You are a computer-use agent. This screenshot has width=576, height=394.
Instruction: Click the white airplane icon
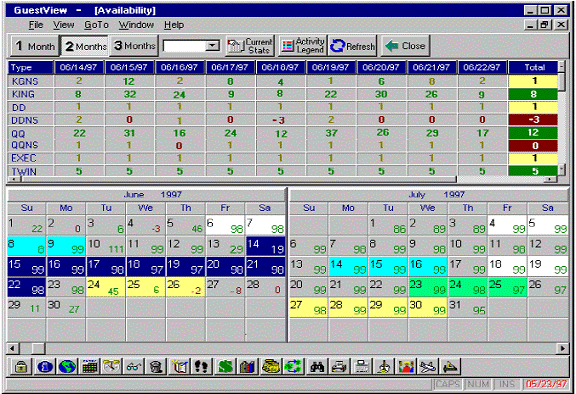coord(428,366)
